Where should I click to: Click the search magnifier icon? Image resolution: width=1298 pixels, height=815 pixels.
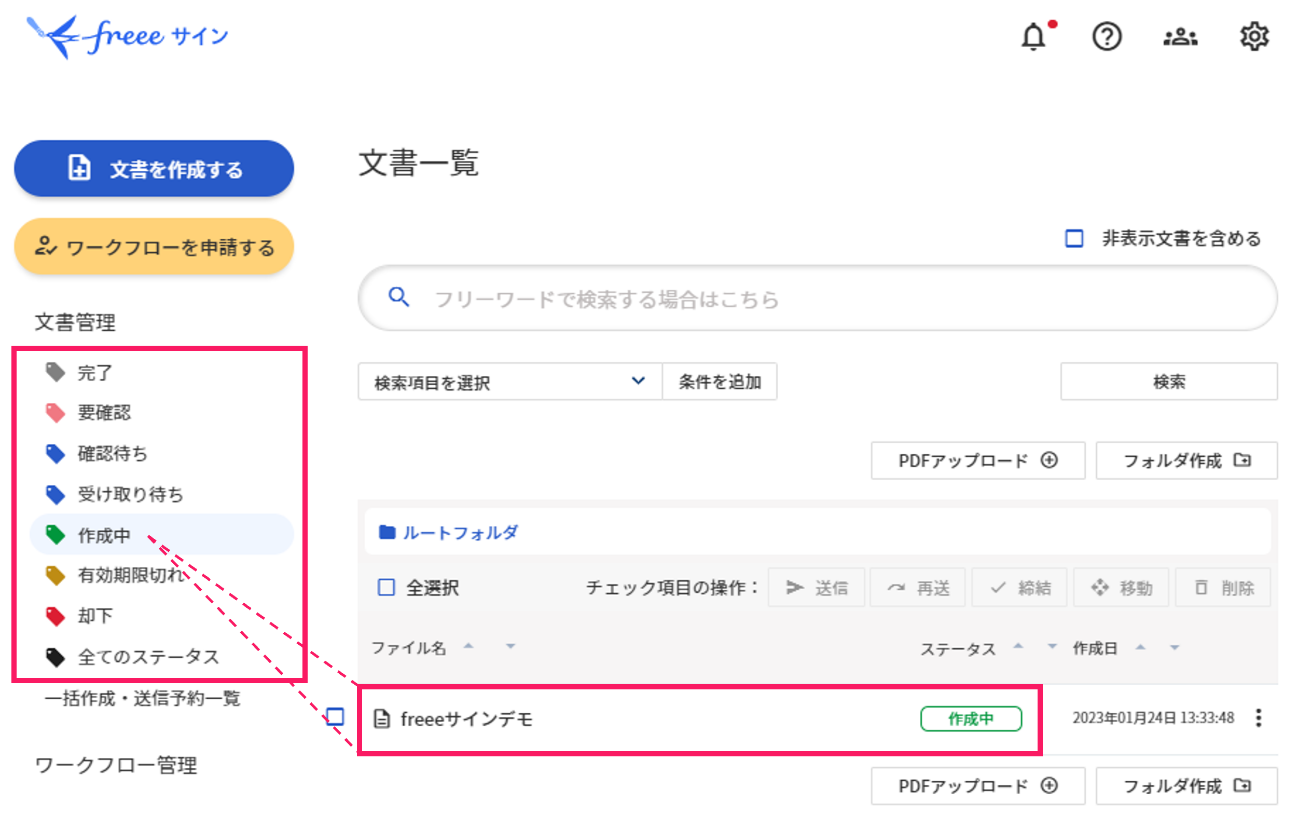click(399, 297)
